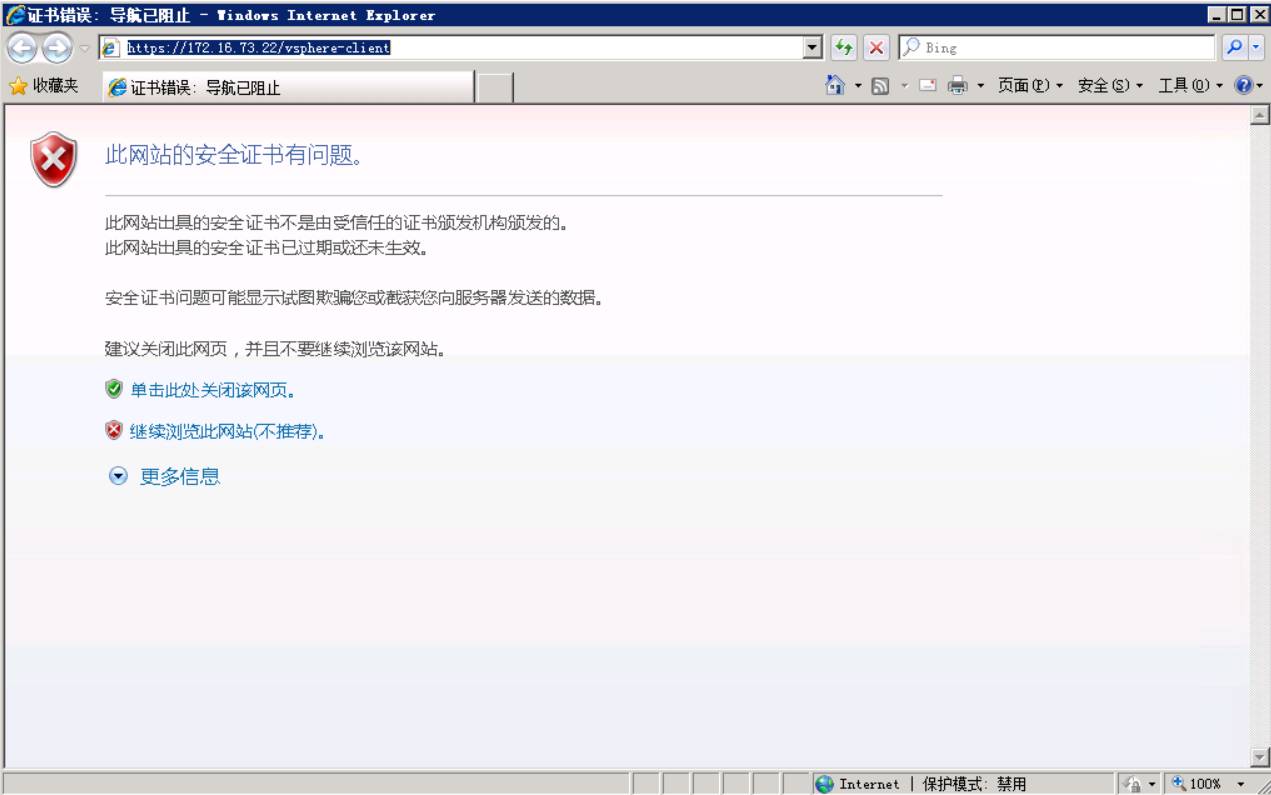
Task: Click the 更多信息 text link
Action: pos(180,477)
